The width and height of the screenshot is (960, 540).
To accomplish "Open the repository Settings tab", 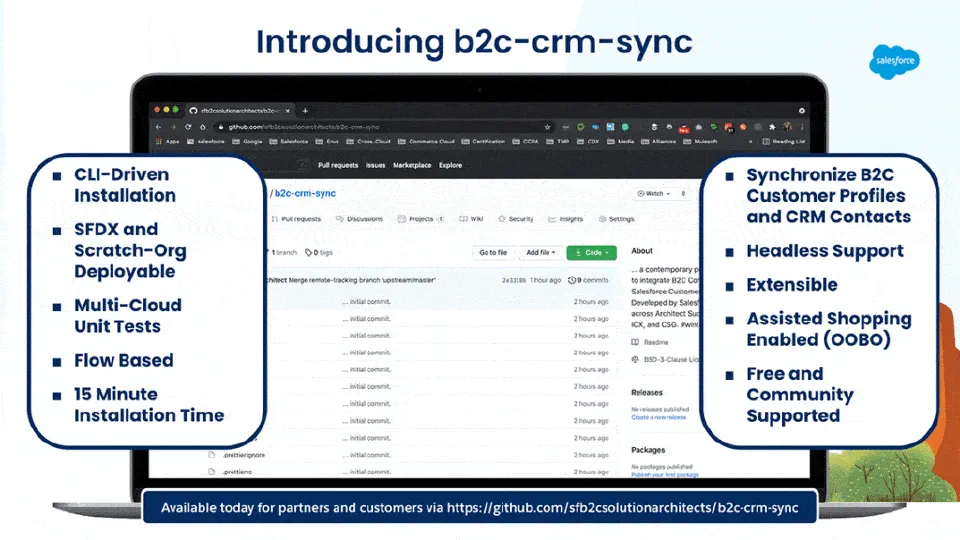I will tap(617, 219).
